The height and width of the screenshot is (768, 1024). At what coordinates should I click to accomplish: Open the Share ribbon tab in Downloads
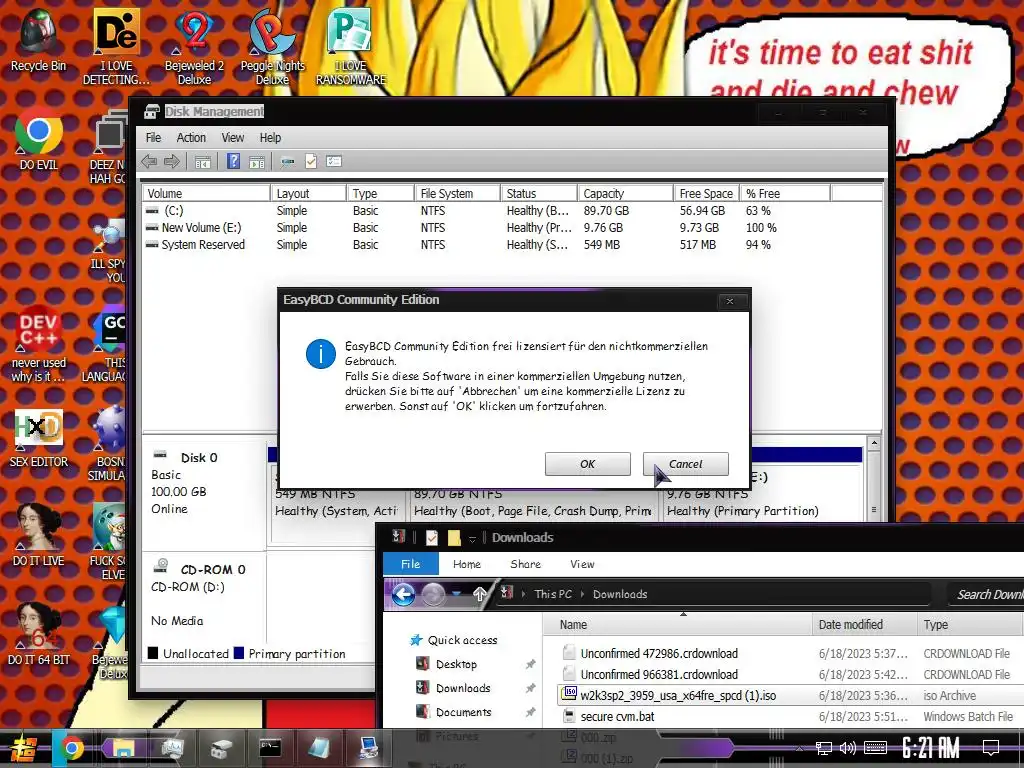525,564
